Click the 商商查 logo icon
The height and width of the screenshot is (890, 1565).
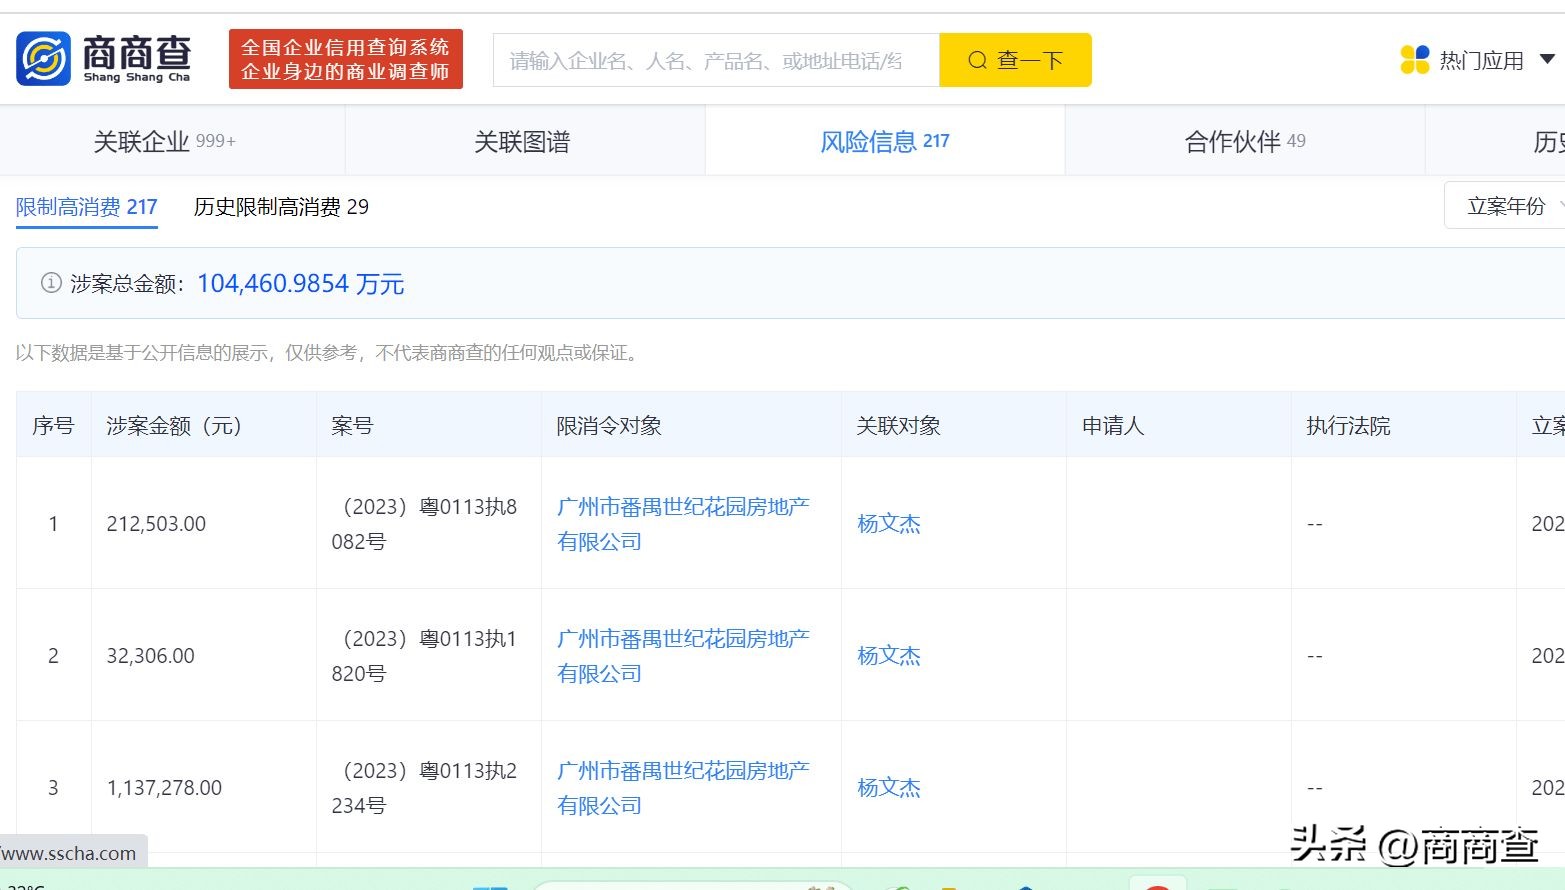click(42, 58)
